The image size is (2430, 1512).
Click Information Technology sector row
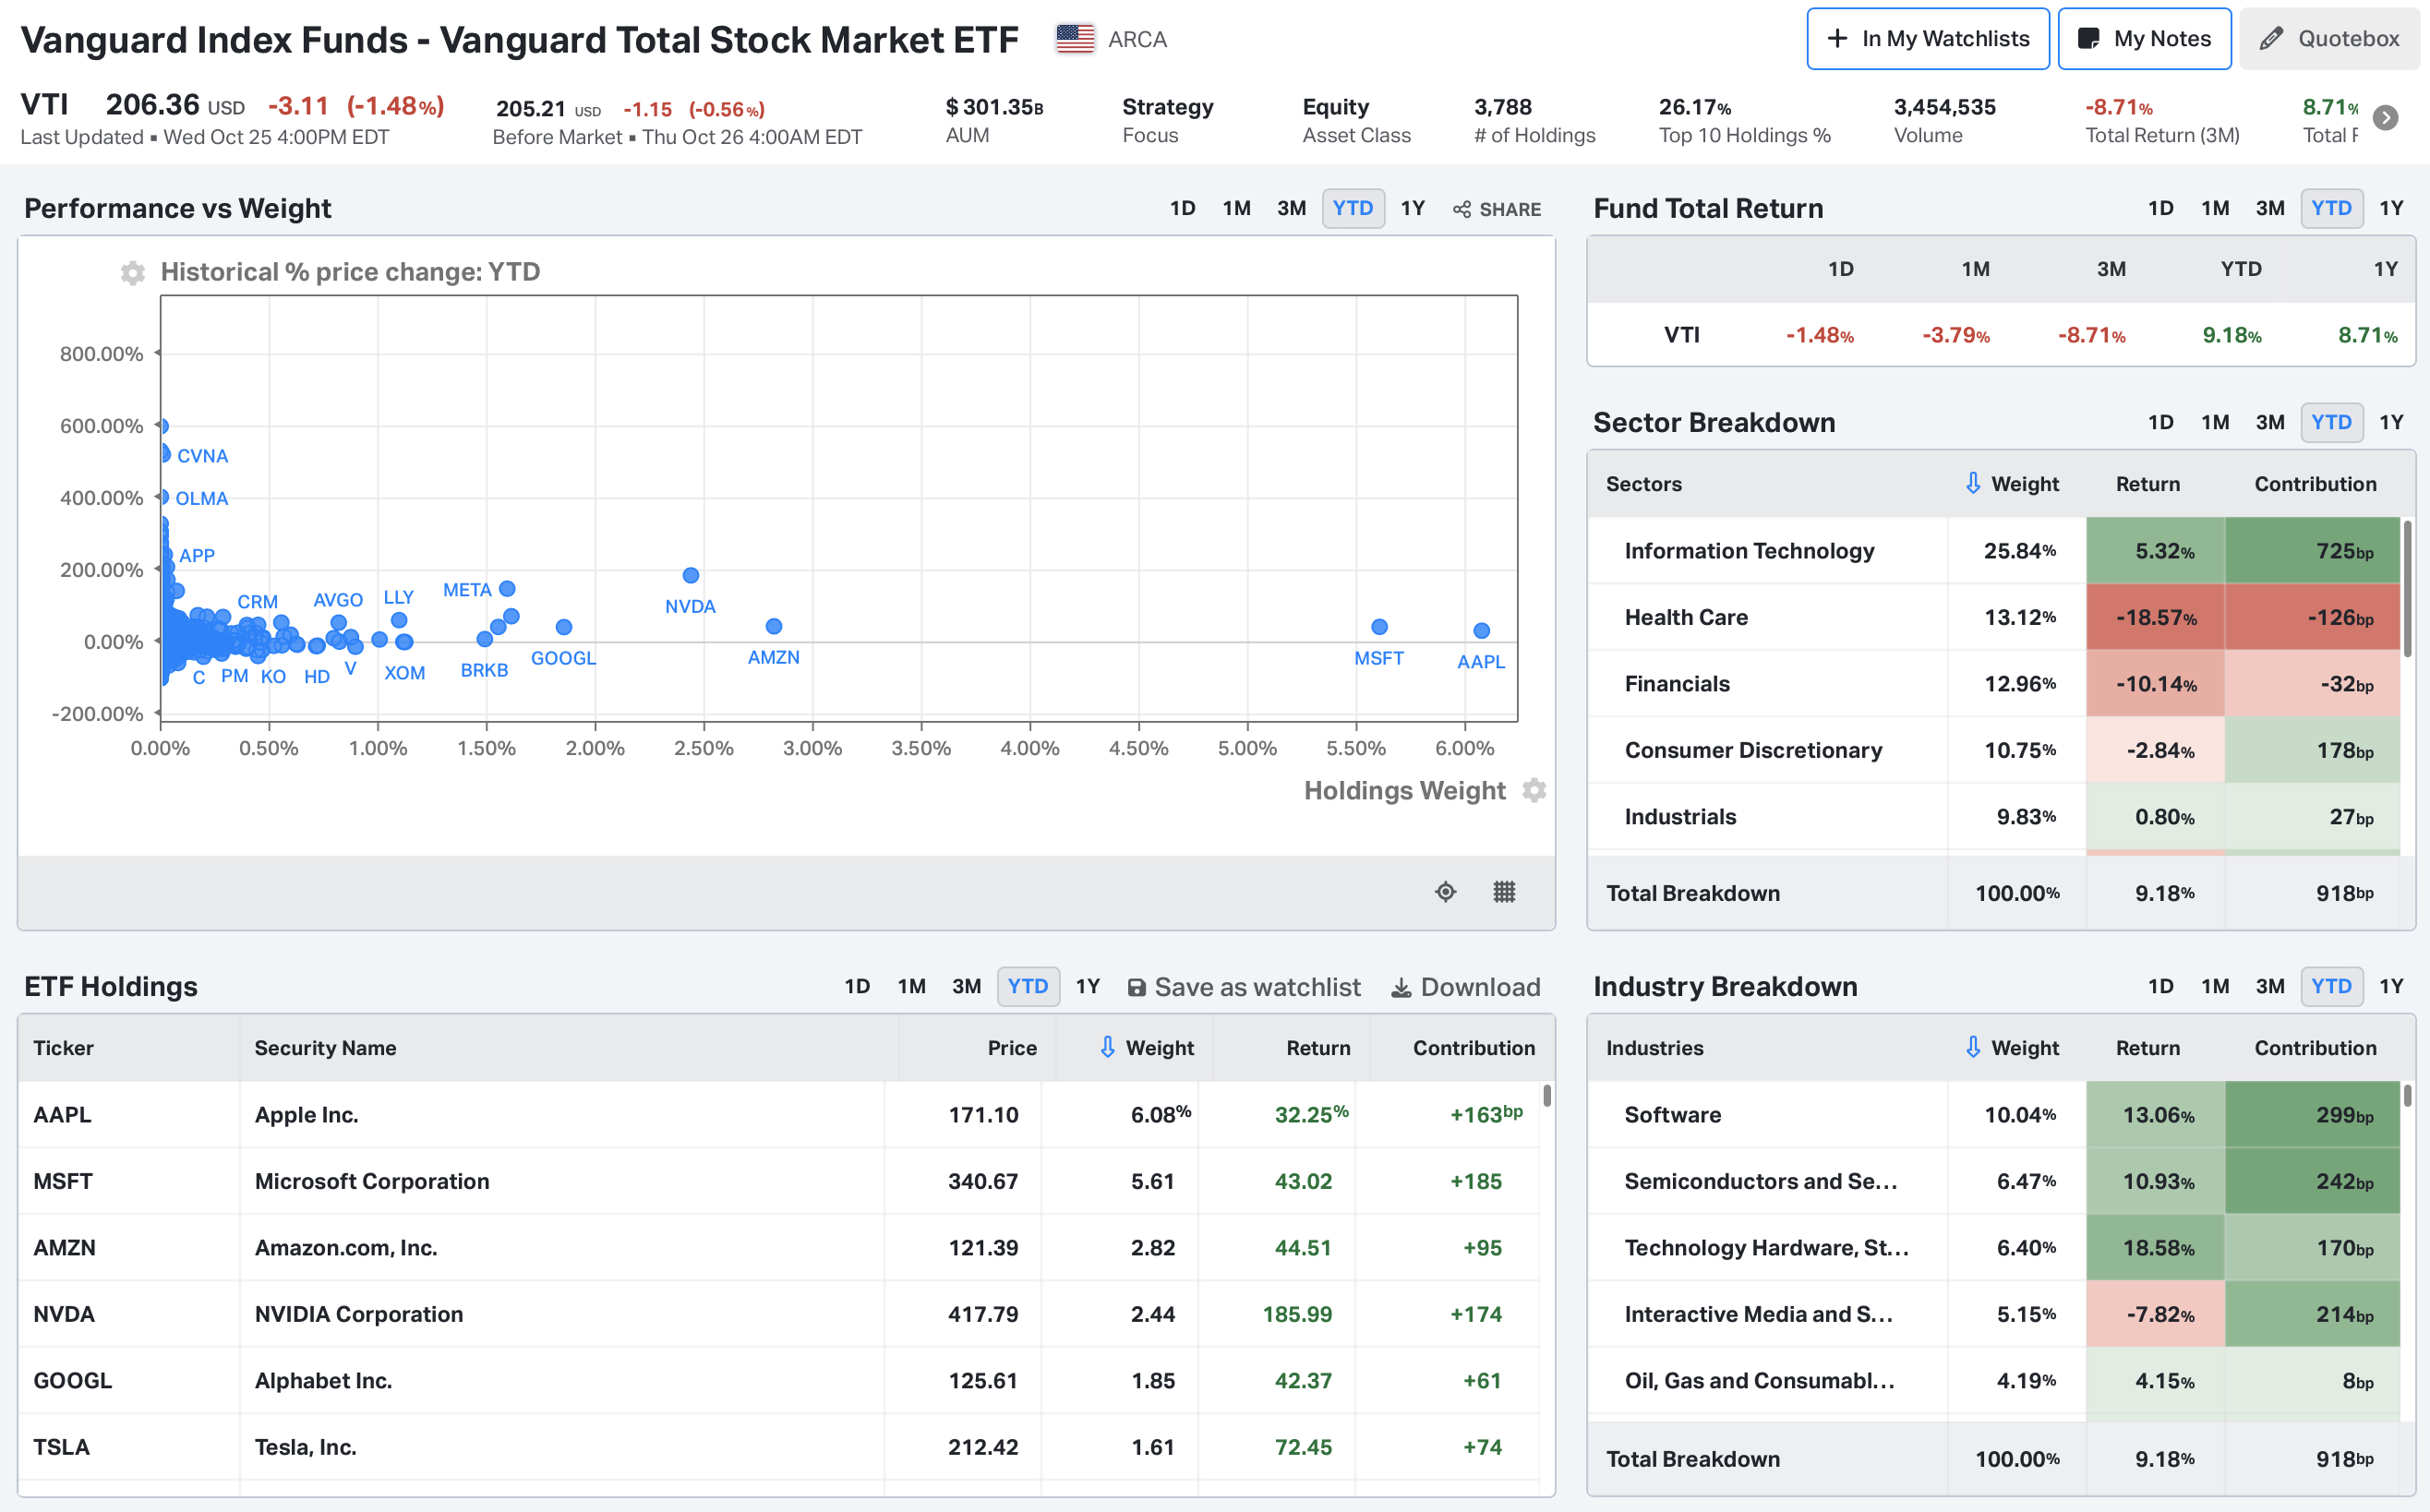tap(1994, 550)
